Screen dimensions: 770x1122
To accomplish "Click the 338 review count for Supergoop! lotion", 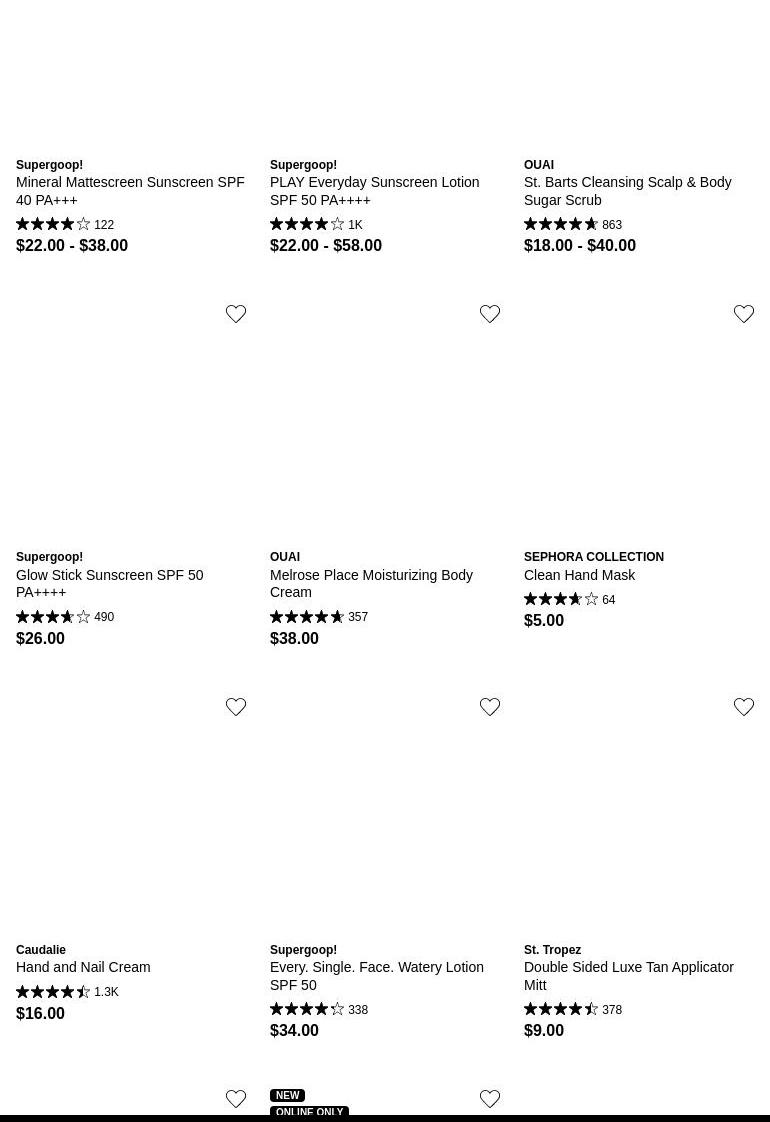I will click(358, 1010).
